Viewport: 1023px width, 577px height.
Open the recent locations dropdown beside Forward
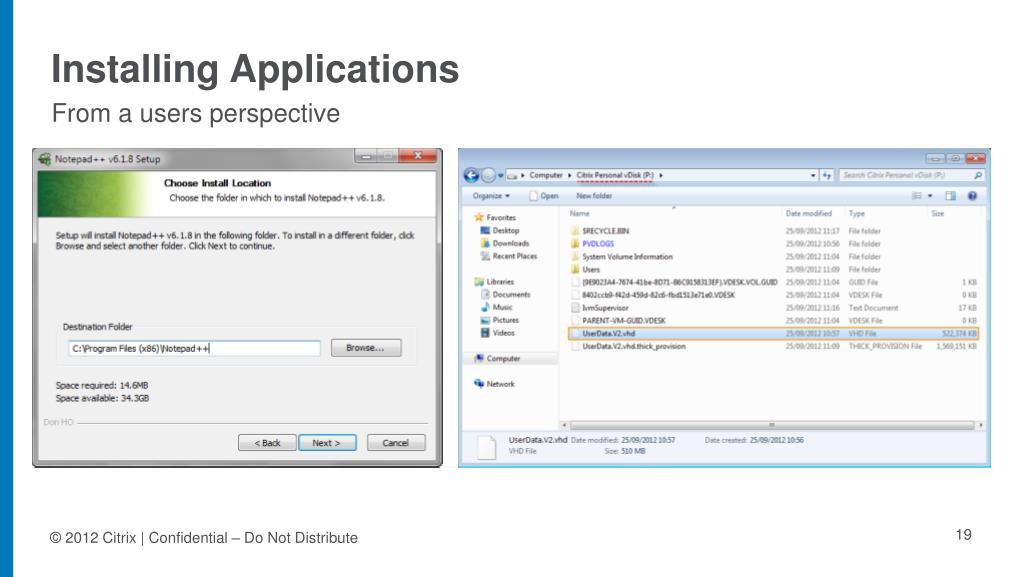click(500, 176)
